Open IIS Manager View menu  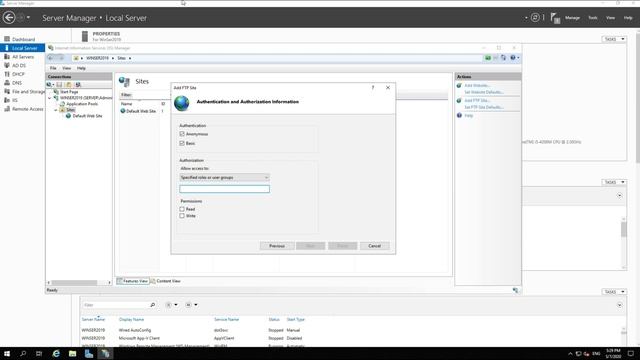point(67,68)
